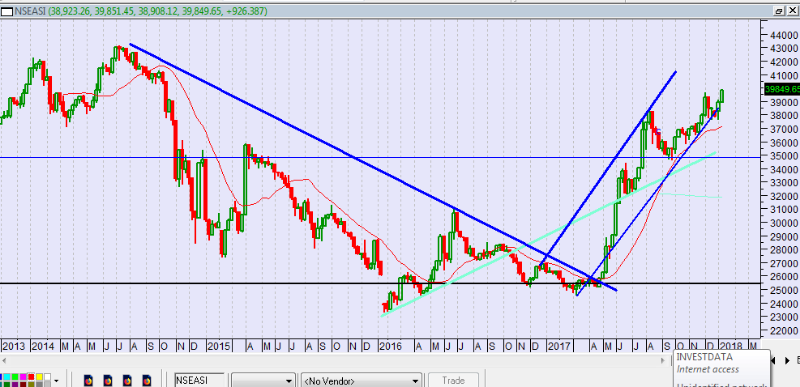Click the chart window icon beside the NSEASI title
Image resolution: width=800 pixels, height=387 pixels.
tap(6, 11)
